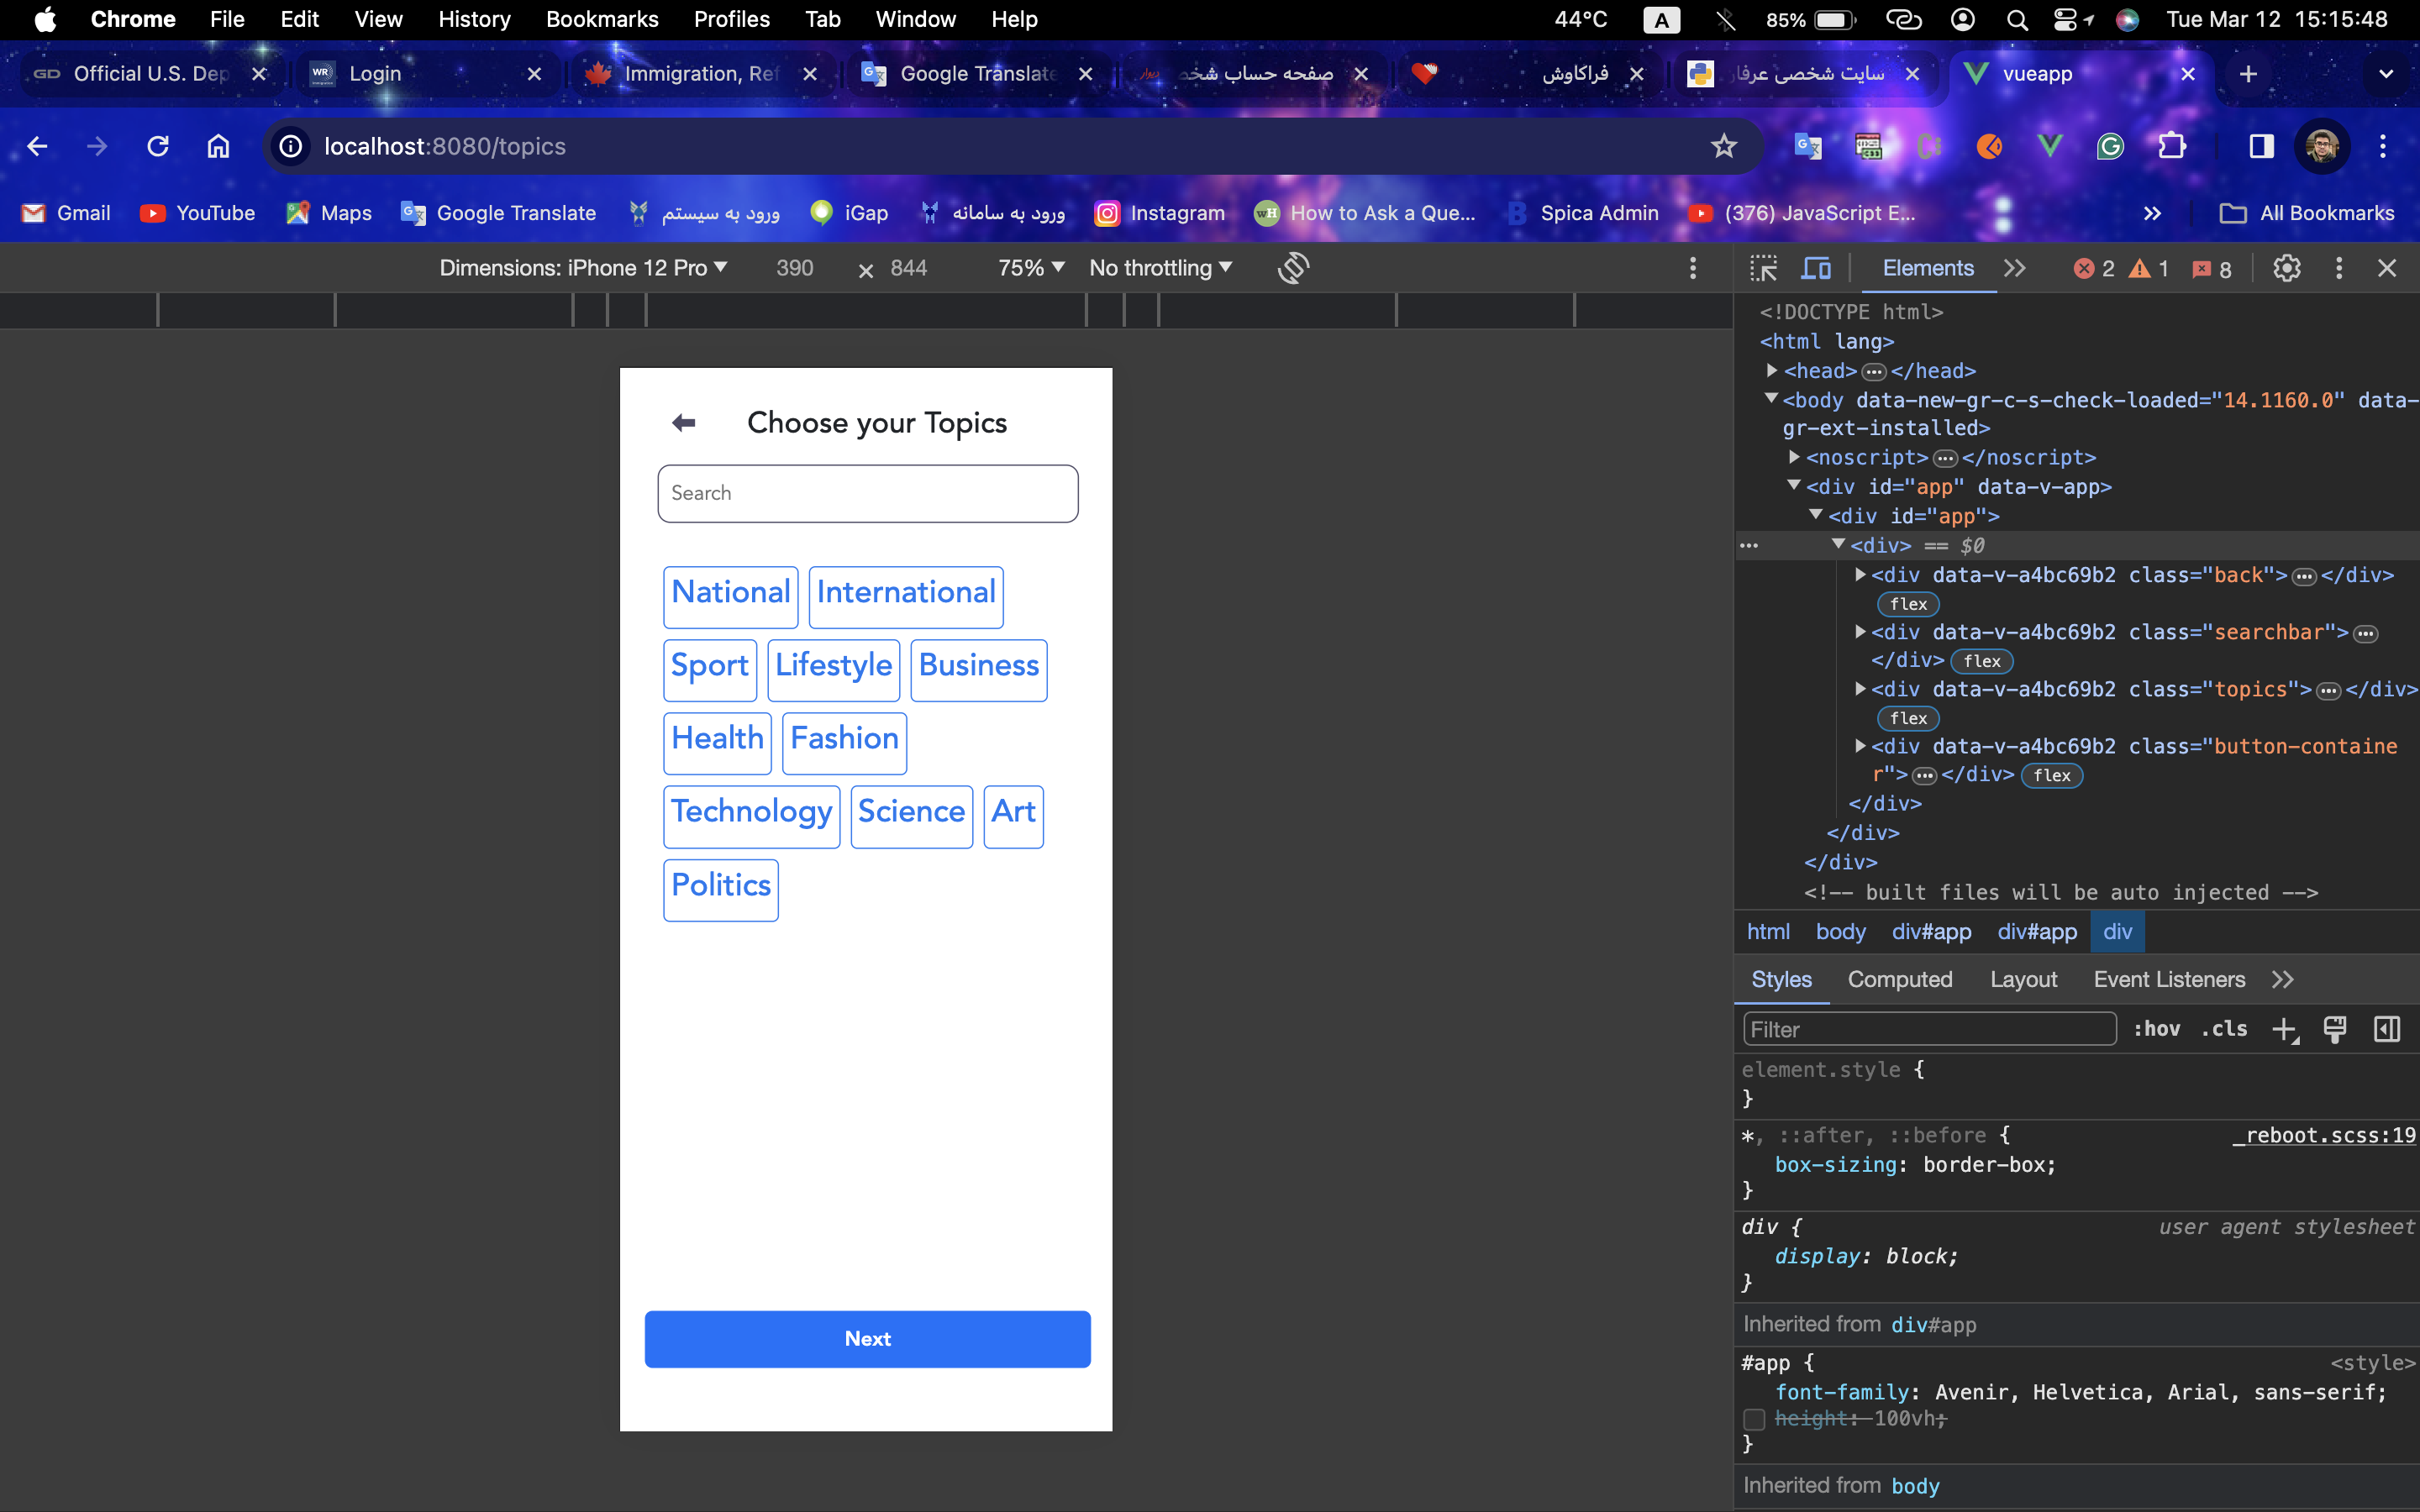Select the National topic
Screen dimensions: 2420x1512
point(731,597)
